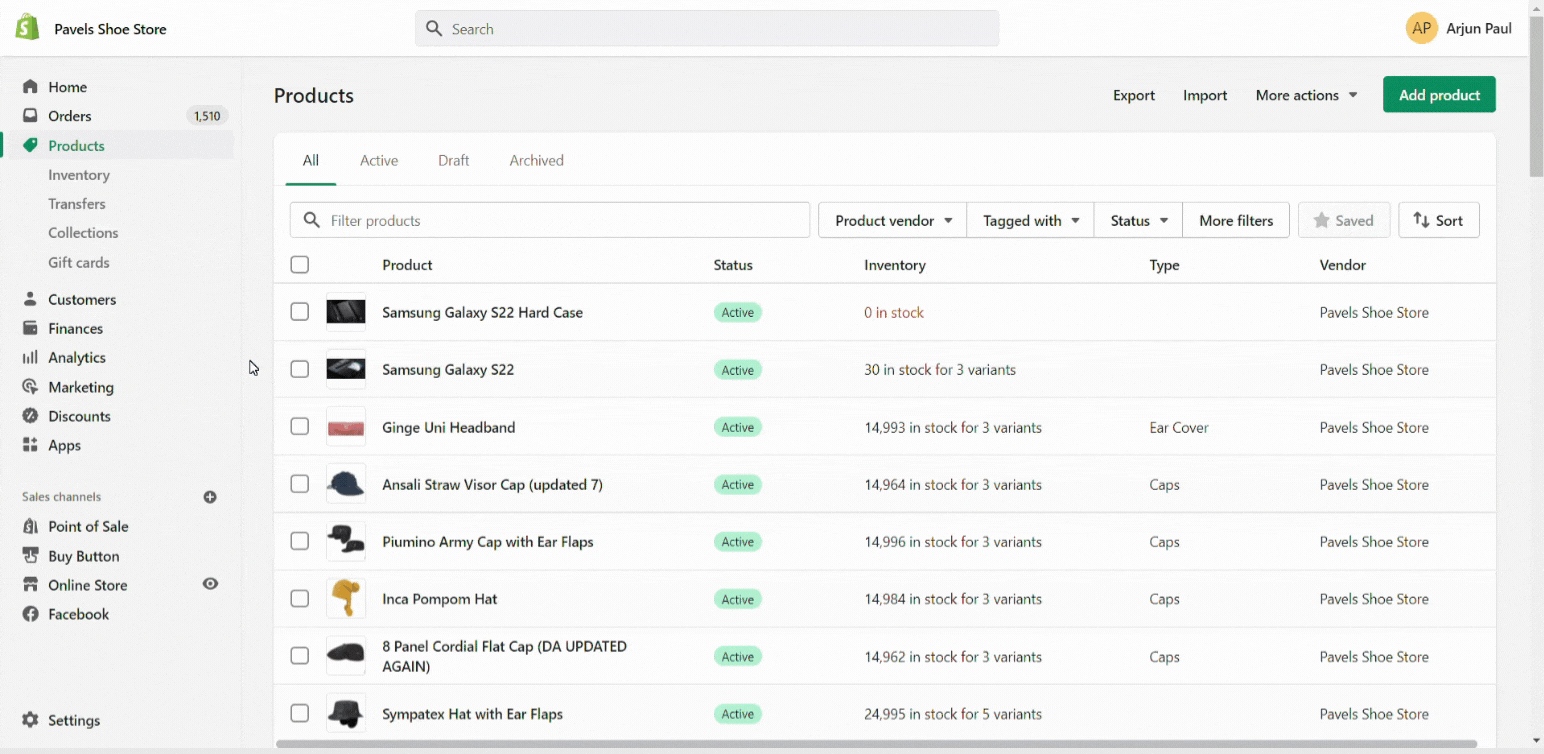Open the Inca Pompom Hat product
This screenshot has height=754, width=1544.
[439, 599]
